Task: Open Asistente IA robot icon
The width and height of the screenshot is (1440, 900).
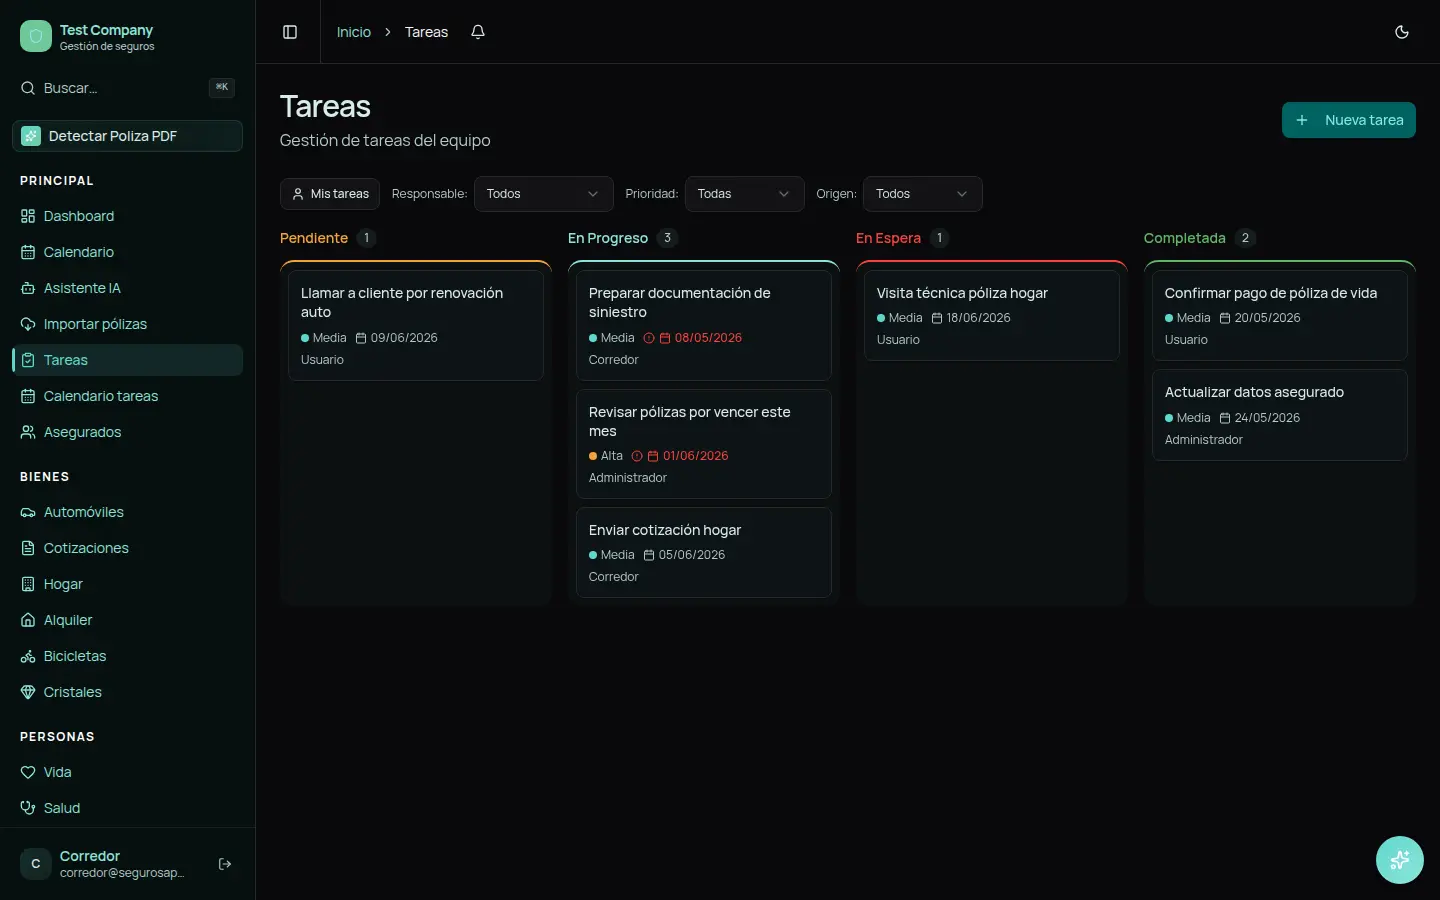Action: [x=28, y=288]
